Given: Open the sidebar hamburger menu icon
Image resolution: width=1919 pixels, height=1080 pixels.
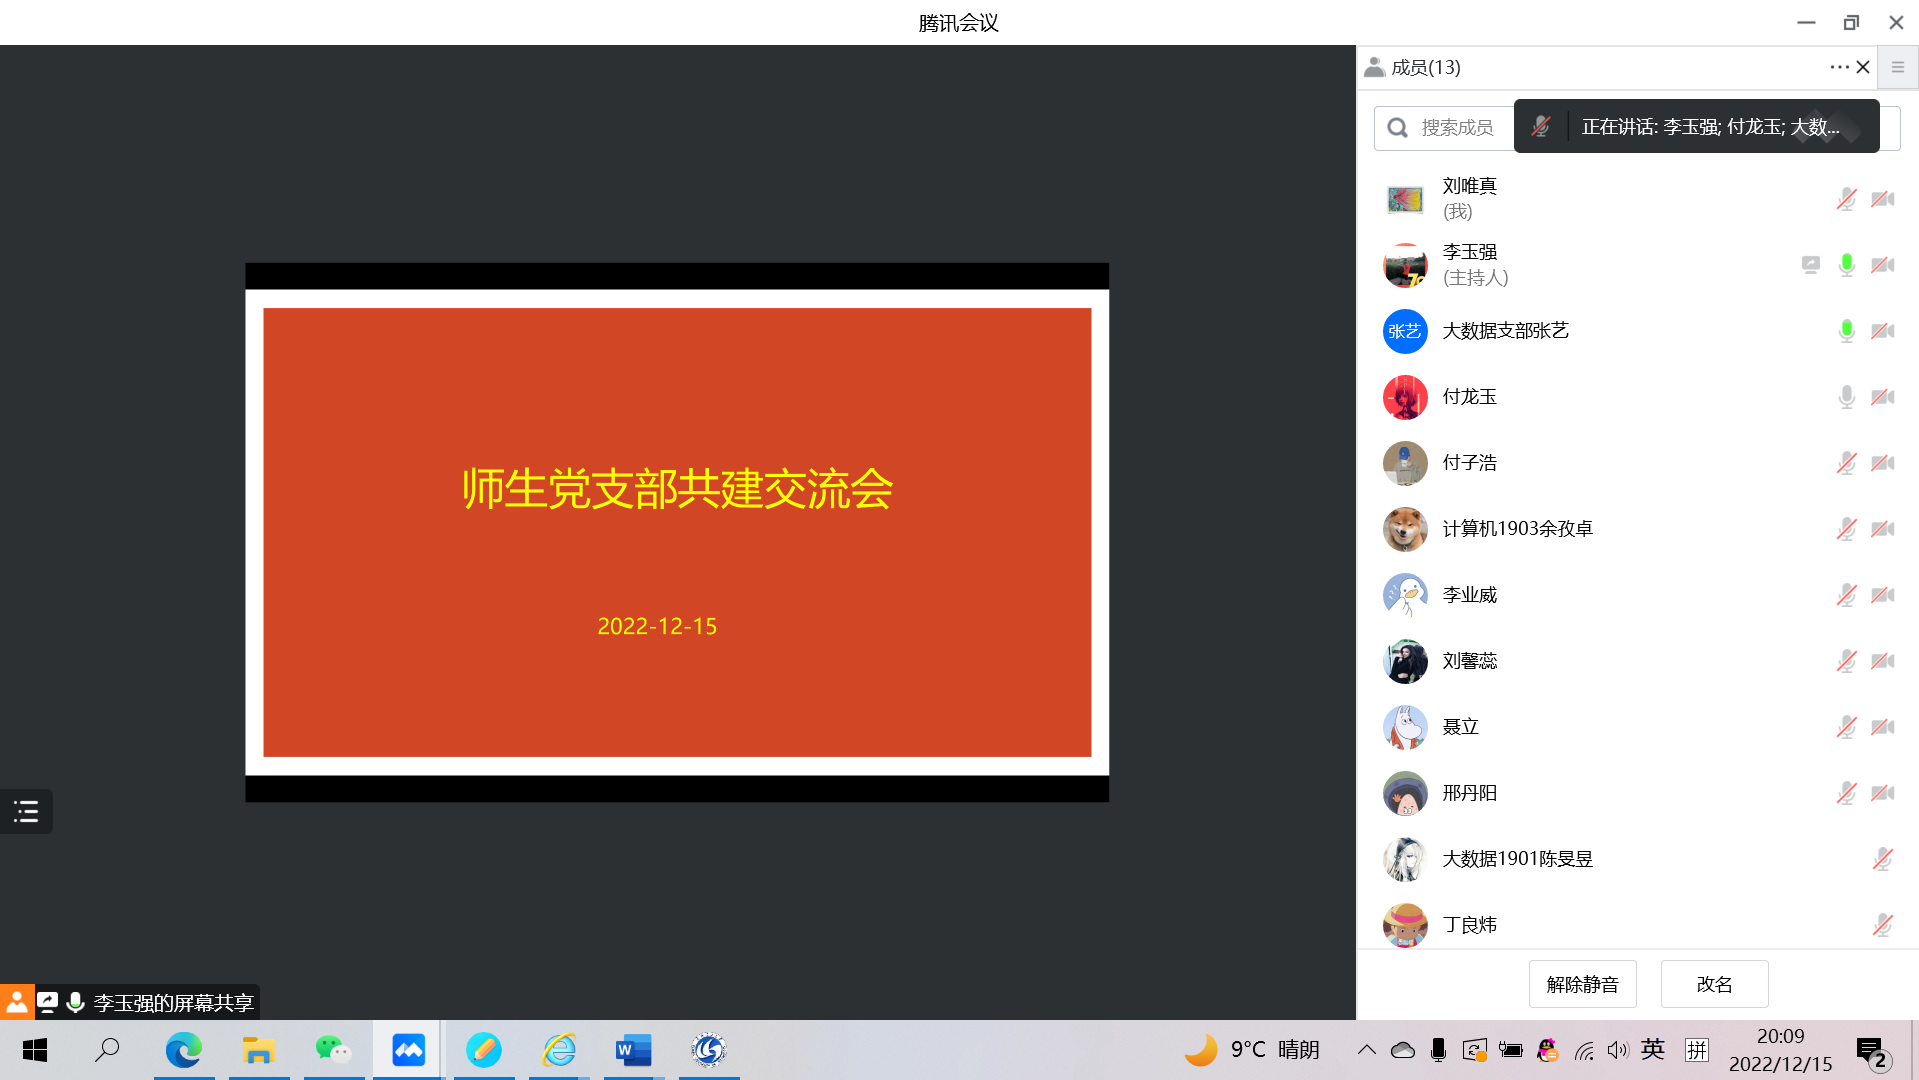Looking at the screenshot, I should (1897, 67).
